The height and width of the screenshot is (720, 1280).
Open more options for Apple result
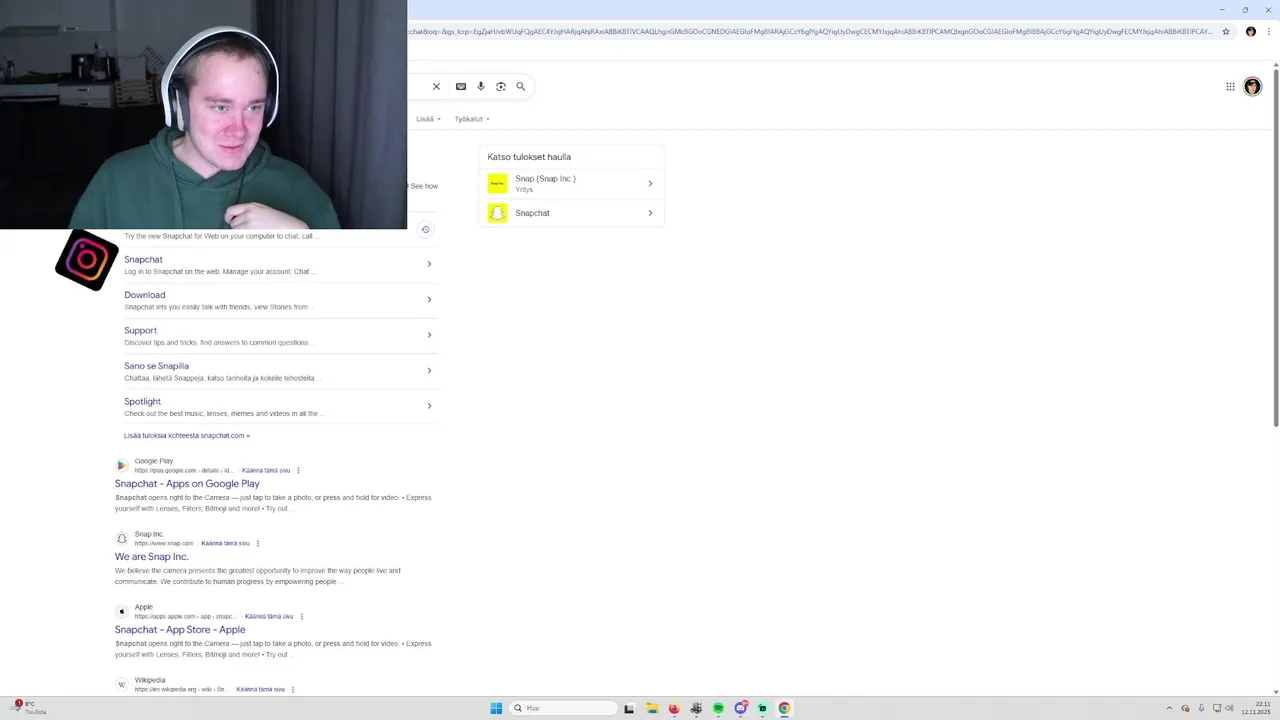(302, 616)
